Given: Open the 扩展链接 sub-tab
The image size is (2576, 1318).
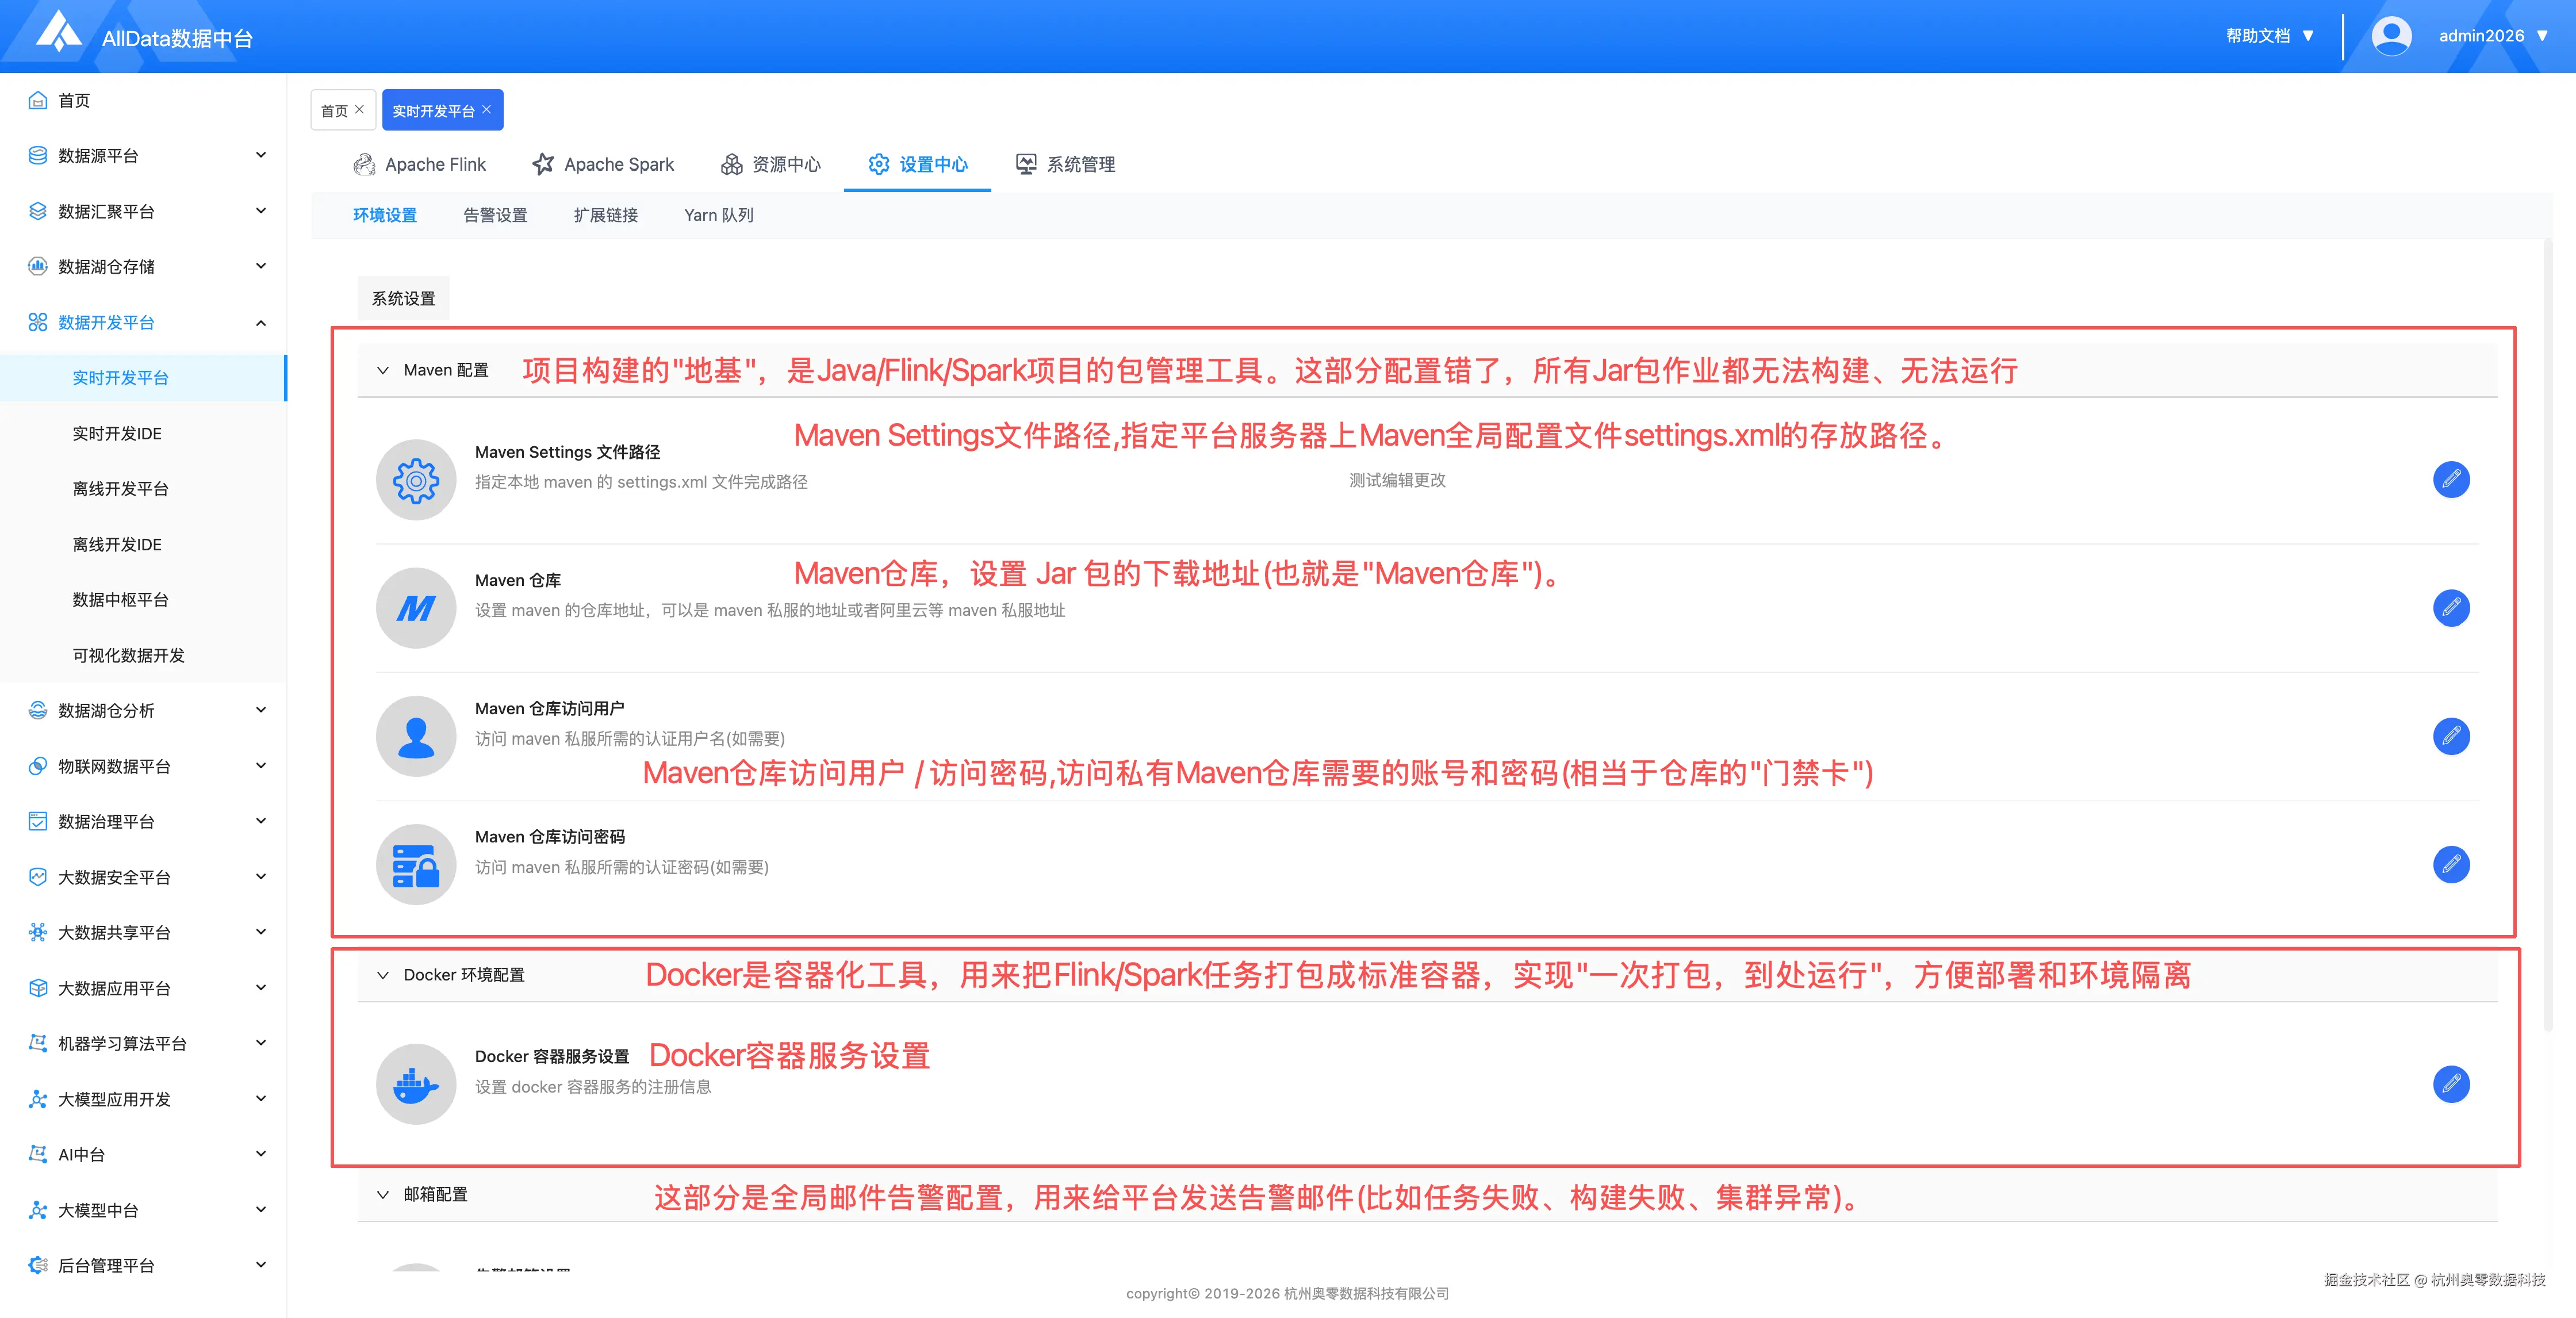Looking at the screenshot, I should pos(606,215).
